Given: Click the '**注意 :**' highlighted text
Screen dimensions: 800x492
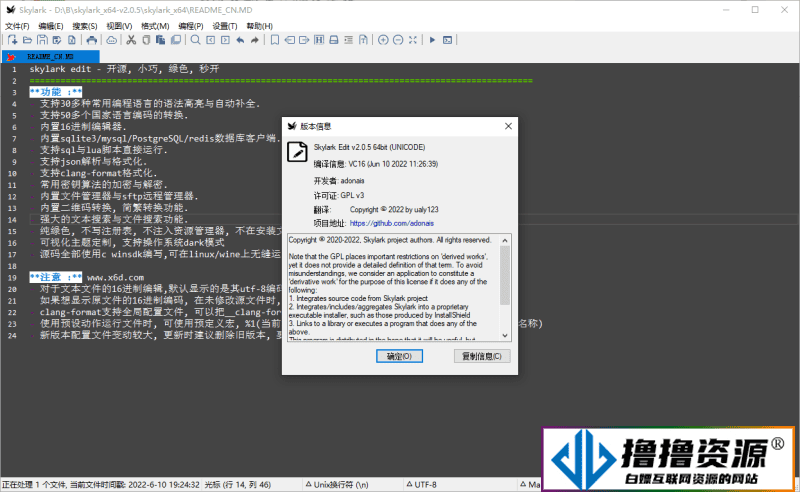Looking at the screenshot, I should (56, 277).
